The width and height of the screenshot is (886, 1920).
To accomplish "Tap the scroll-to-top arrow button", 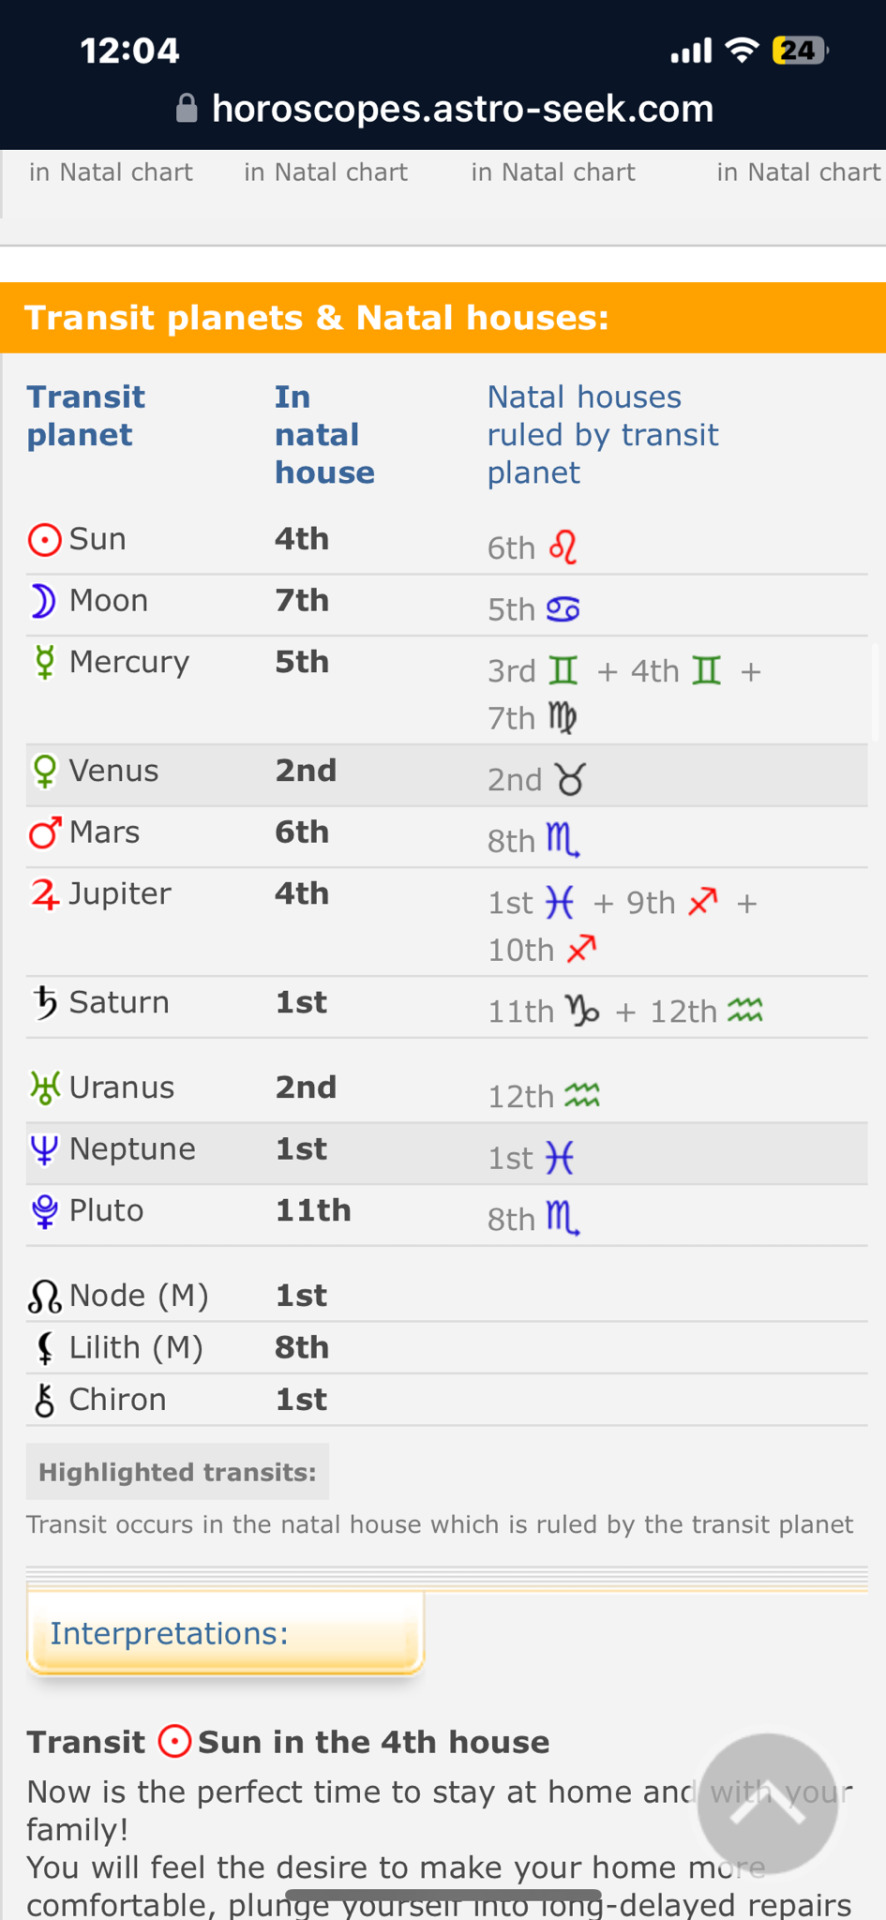I will pyautogui.click(x=767, y=1803).
